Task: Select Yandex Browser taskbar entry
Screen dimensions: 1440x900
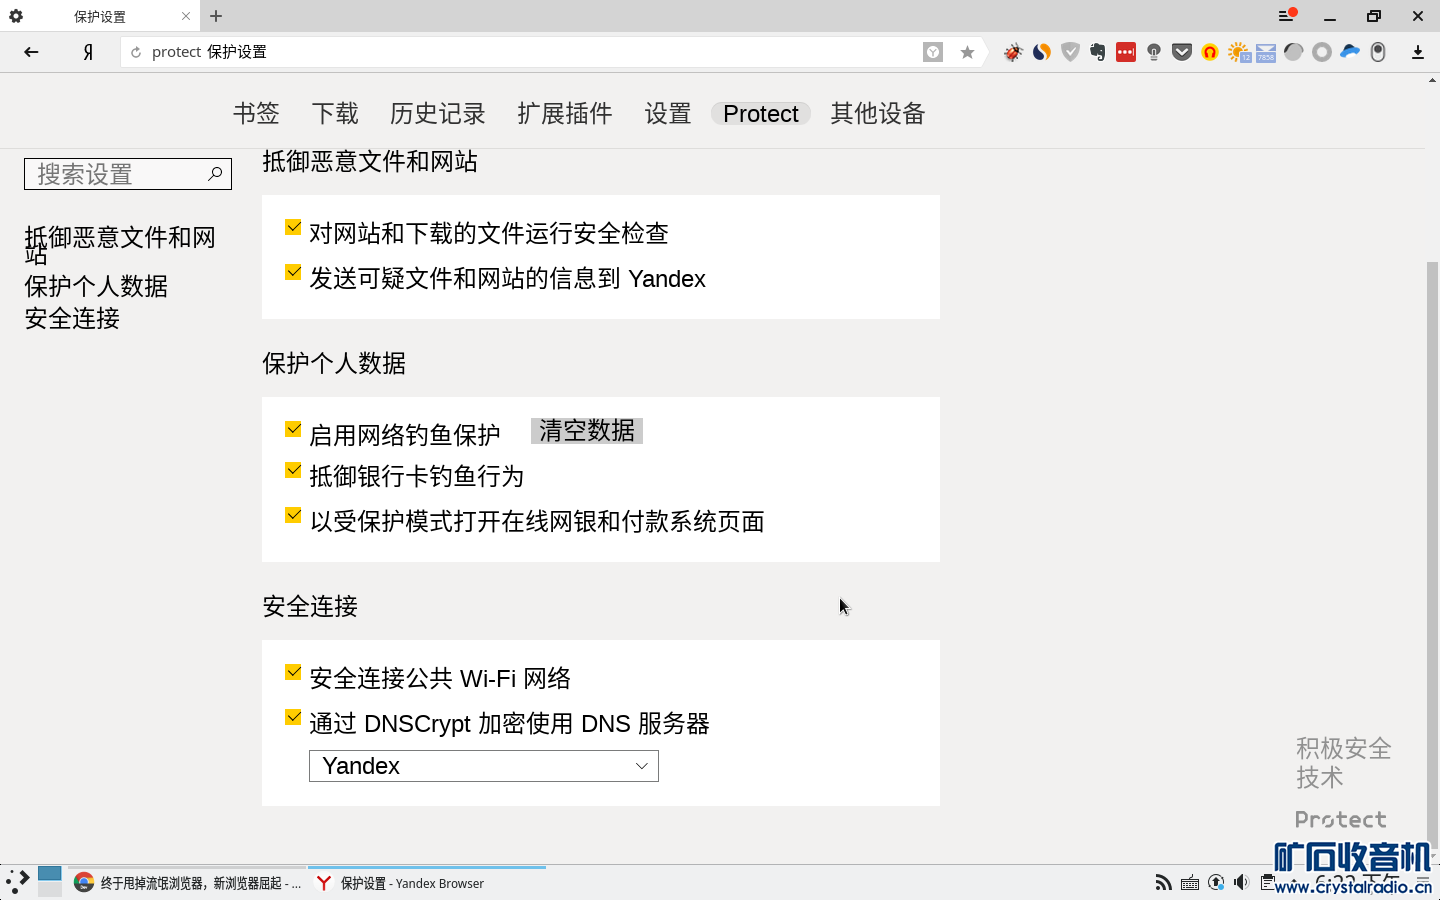Action: pos(427,883)
